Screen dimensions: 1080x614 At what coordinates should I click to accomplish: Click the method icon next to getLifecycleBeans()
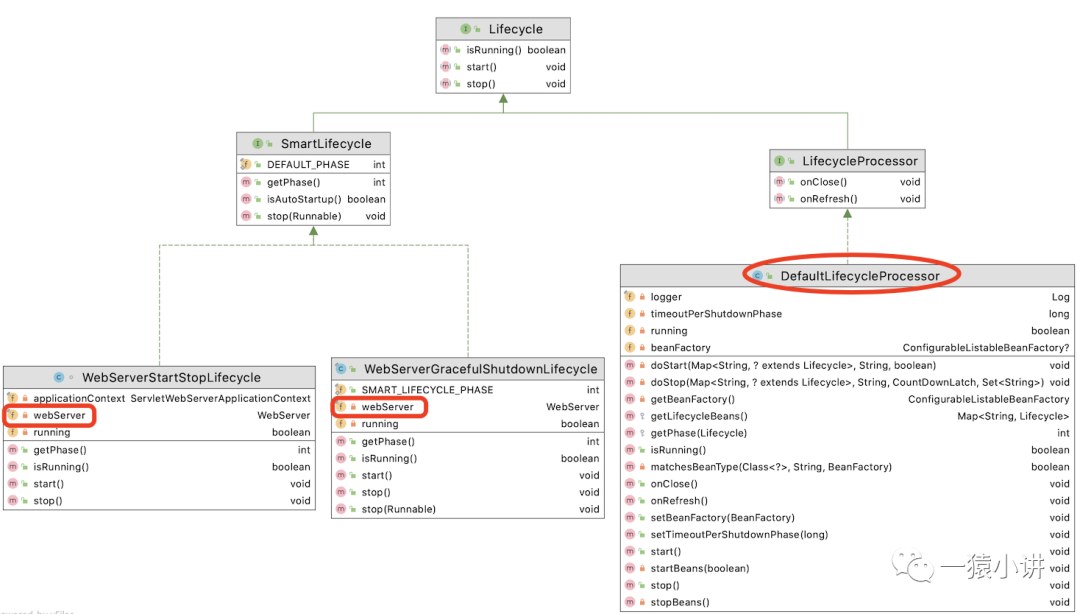tap(630, 416)
